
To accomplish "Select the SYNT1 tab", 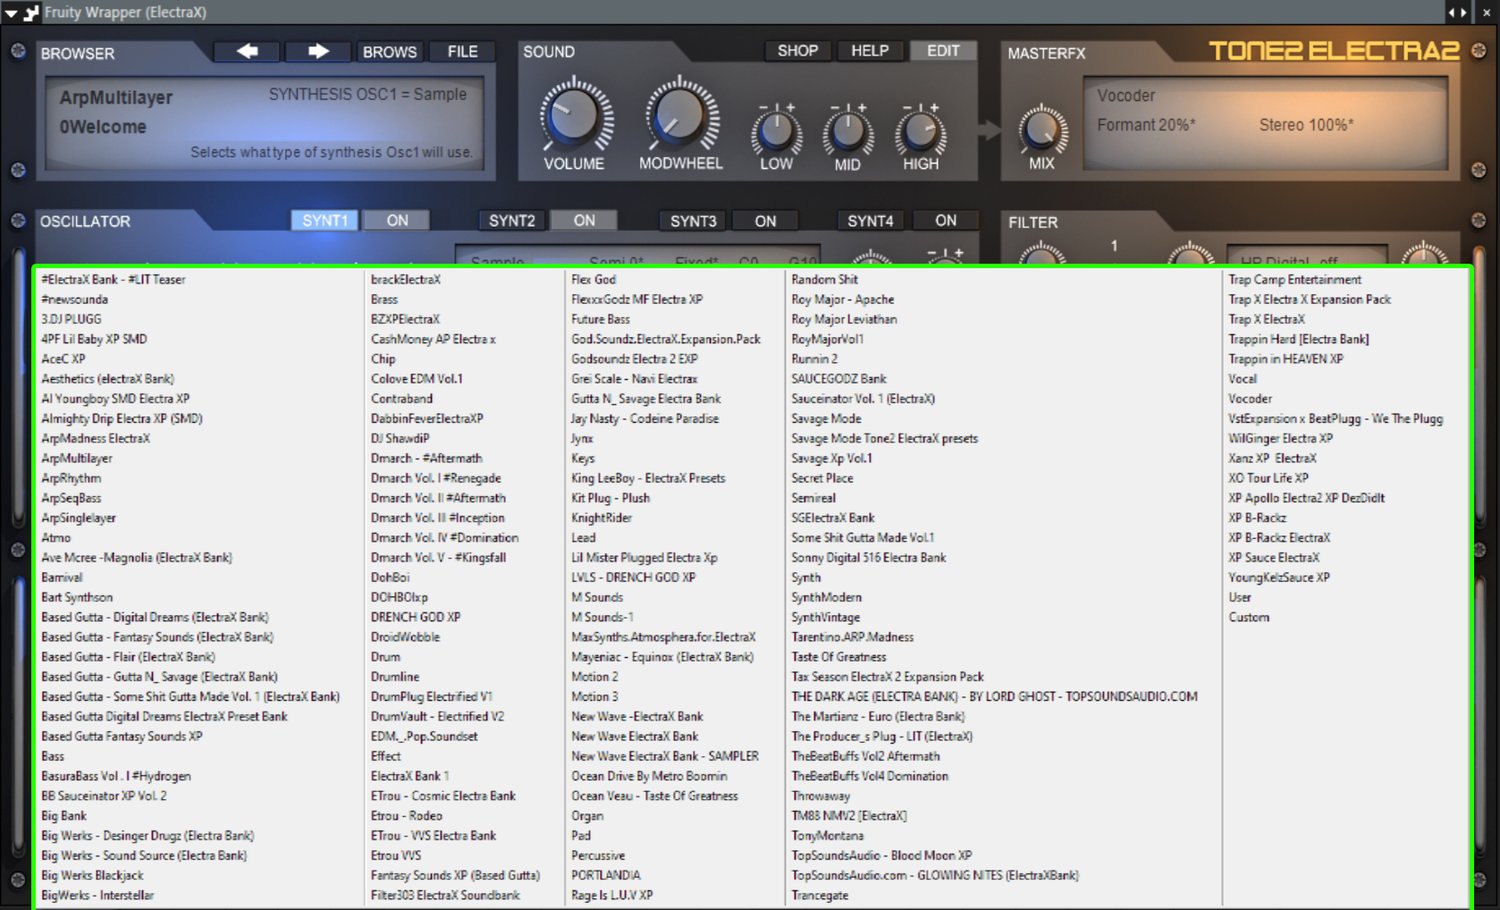I will point(324,220).
